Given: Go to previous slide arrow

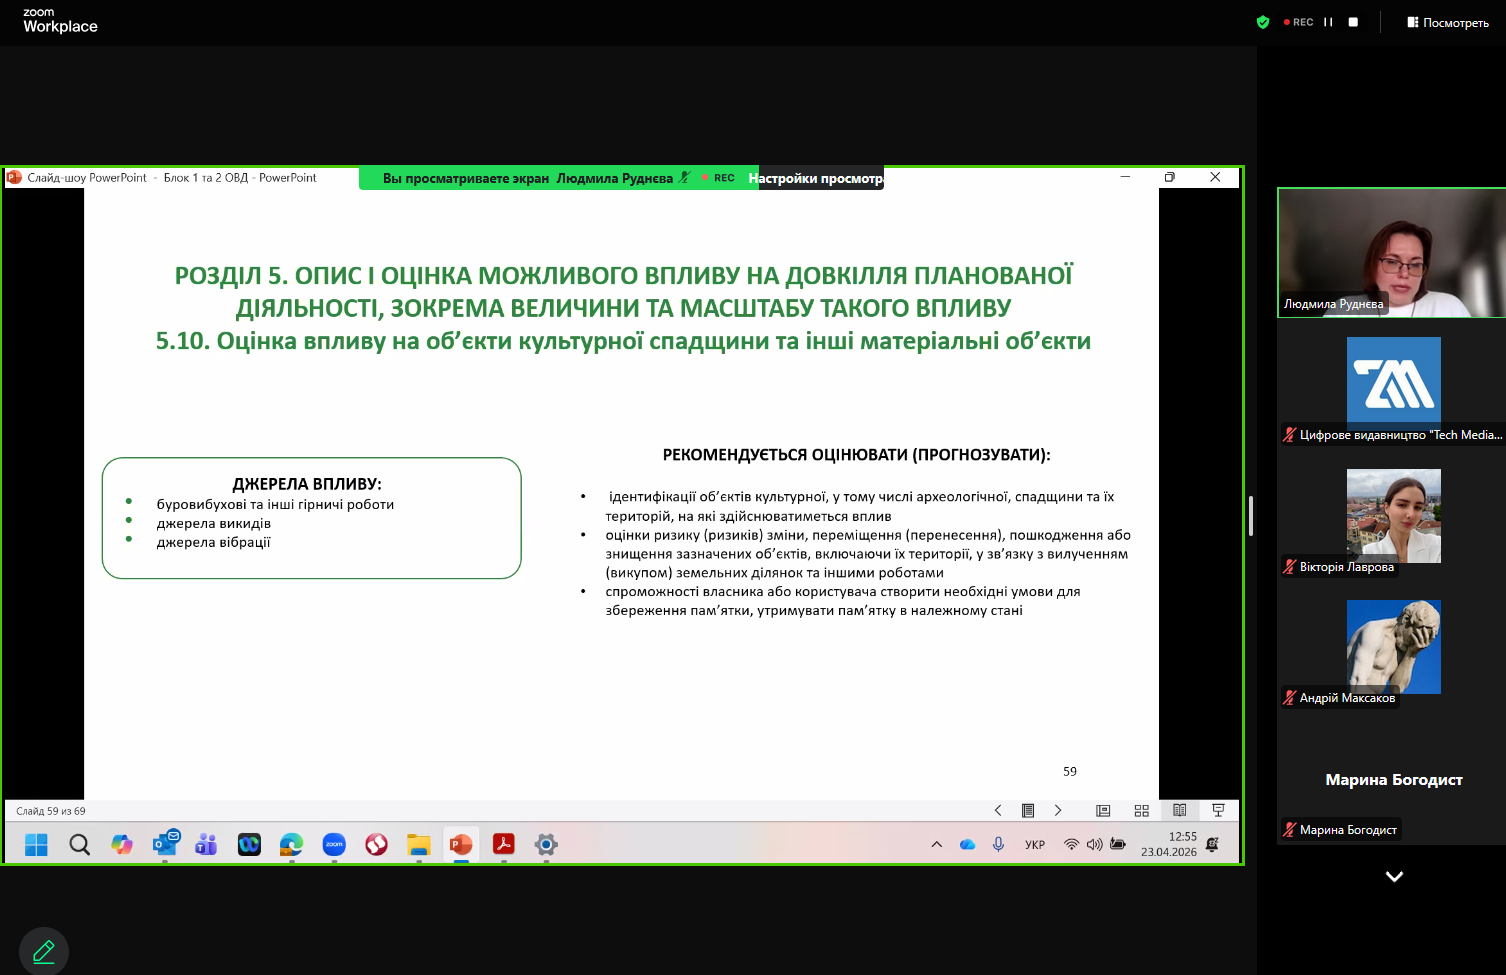Looking at the screenshot, I should point(997,811).
